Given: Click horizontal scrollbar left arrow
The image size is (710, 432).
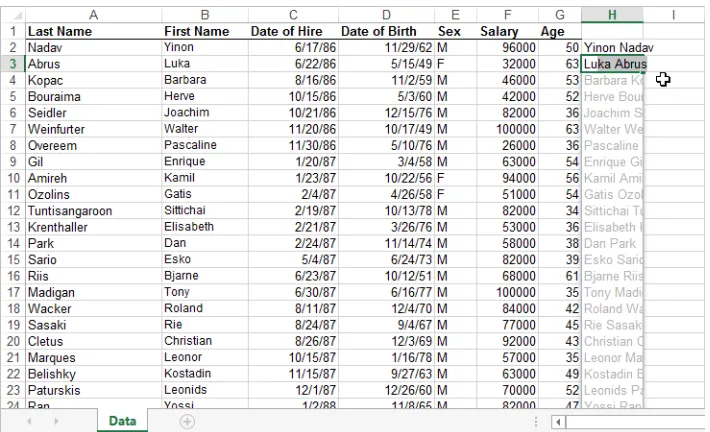Looking at the screenshot, I should tap(558, 422).
